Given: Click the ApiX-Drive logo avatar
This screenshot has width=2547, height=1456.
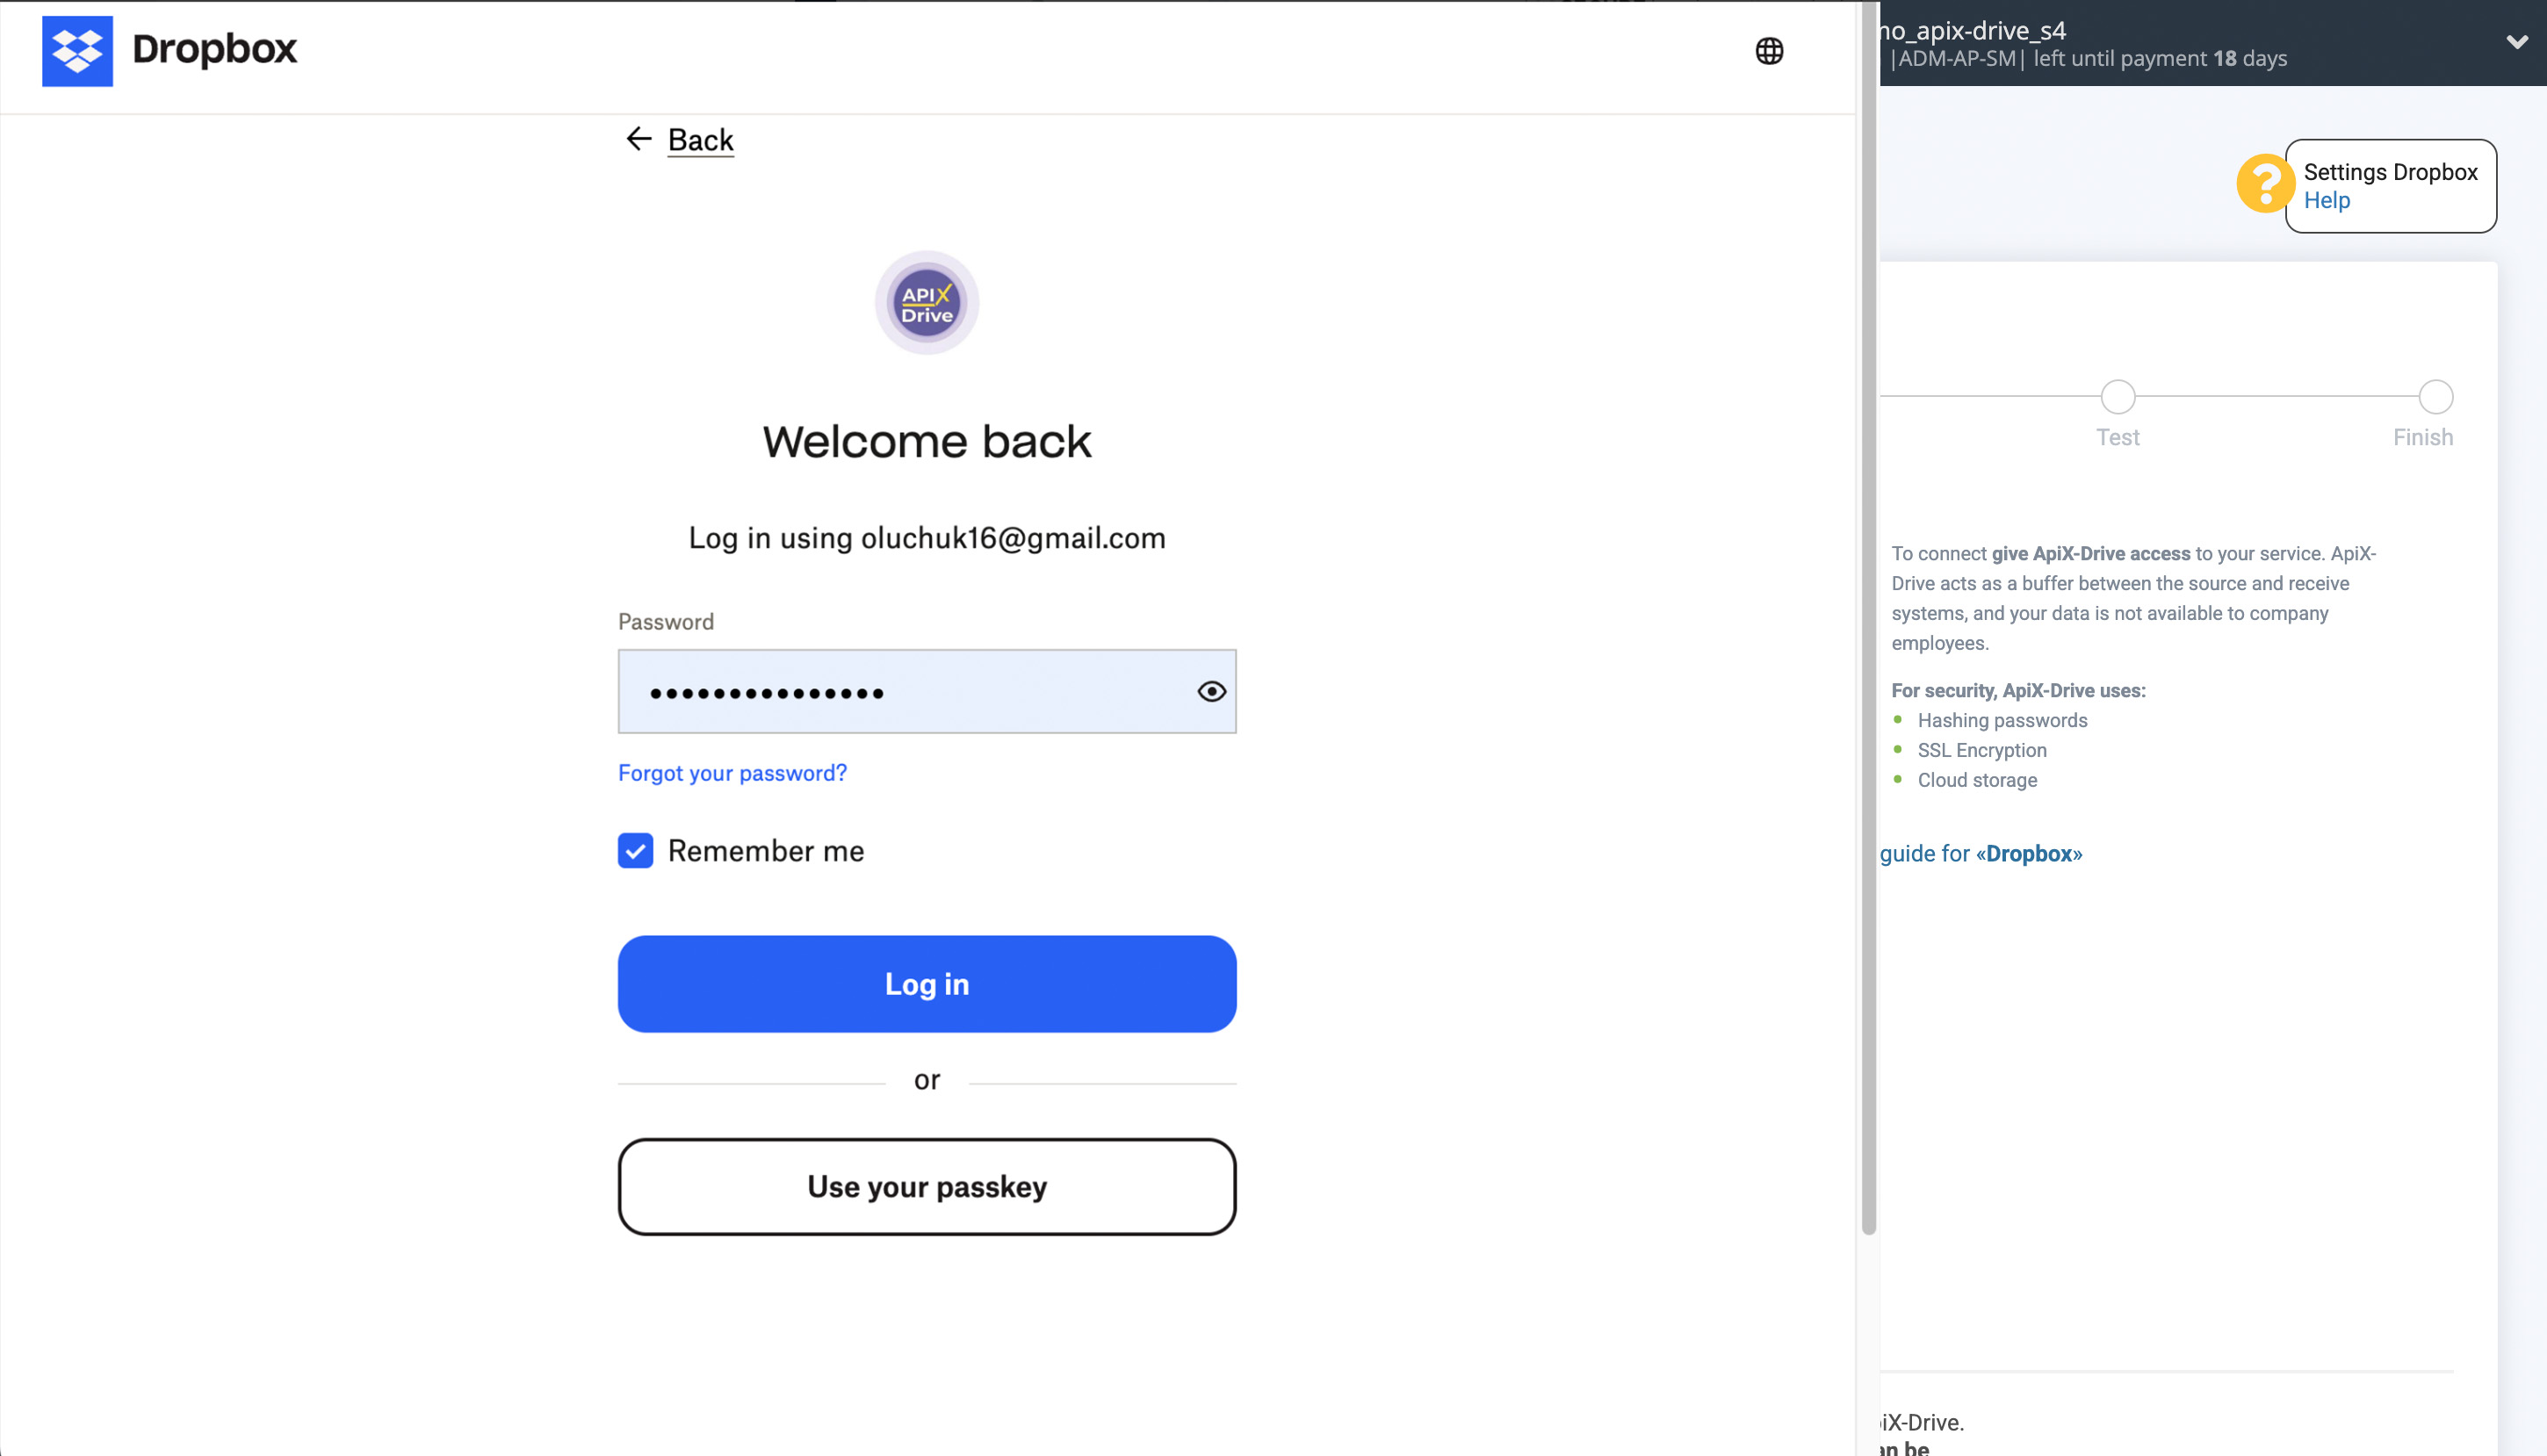Looking at the screenshot, I should click(926, 303).
